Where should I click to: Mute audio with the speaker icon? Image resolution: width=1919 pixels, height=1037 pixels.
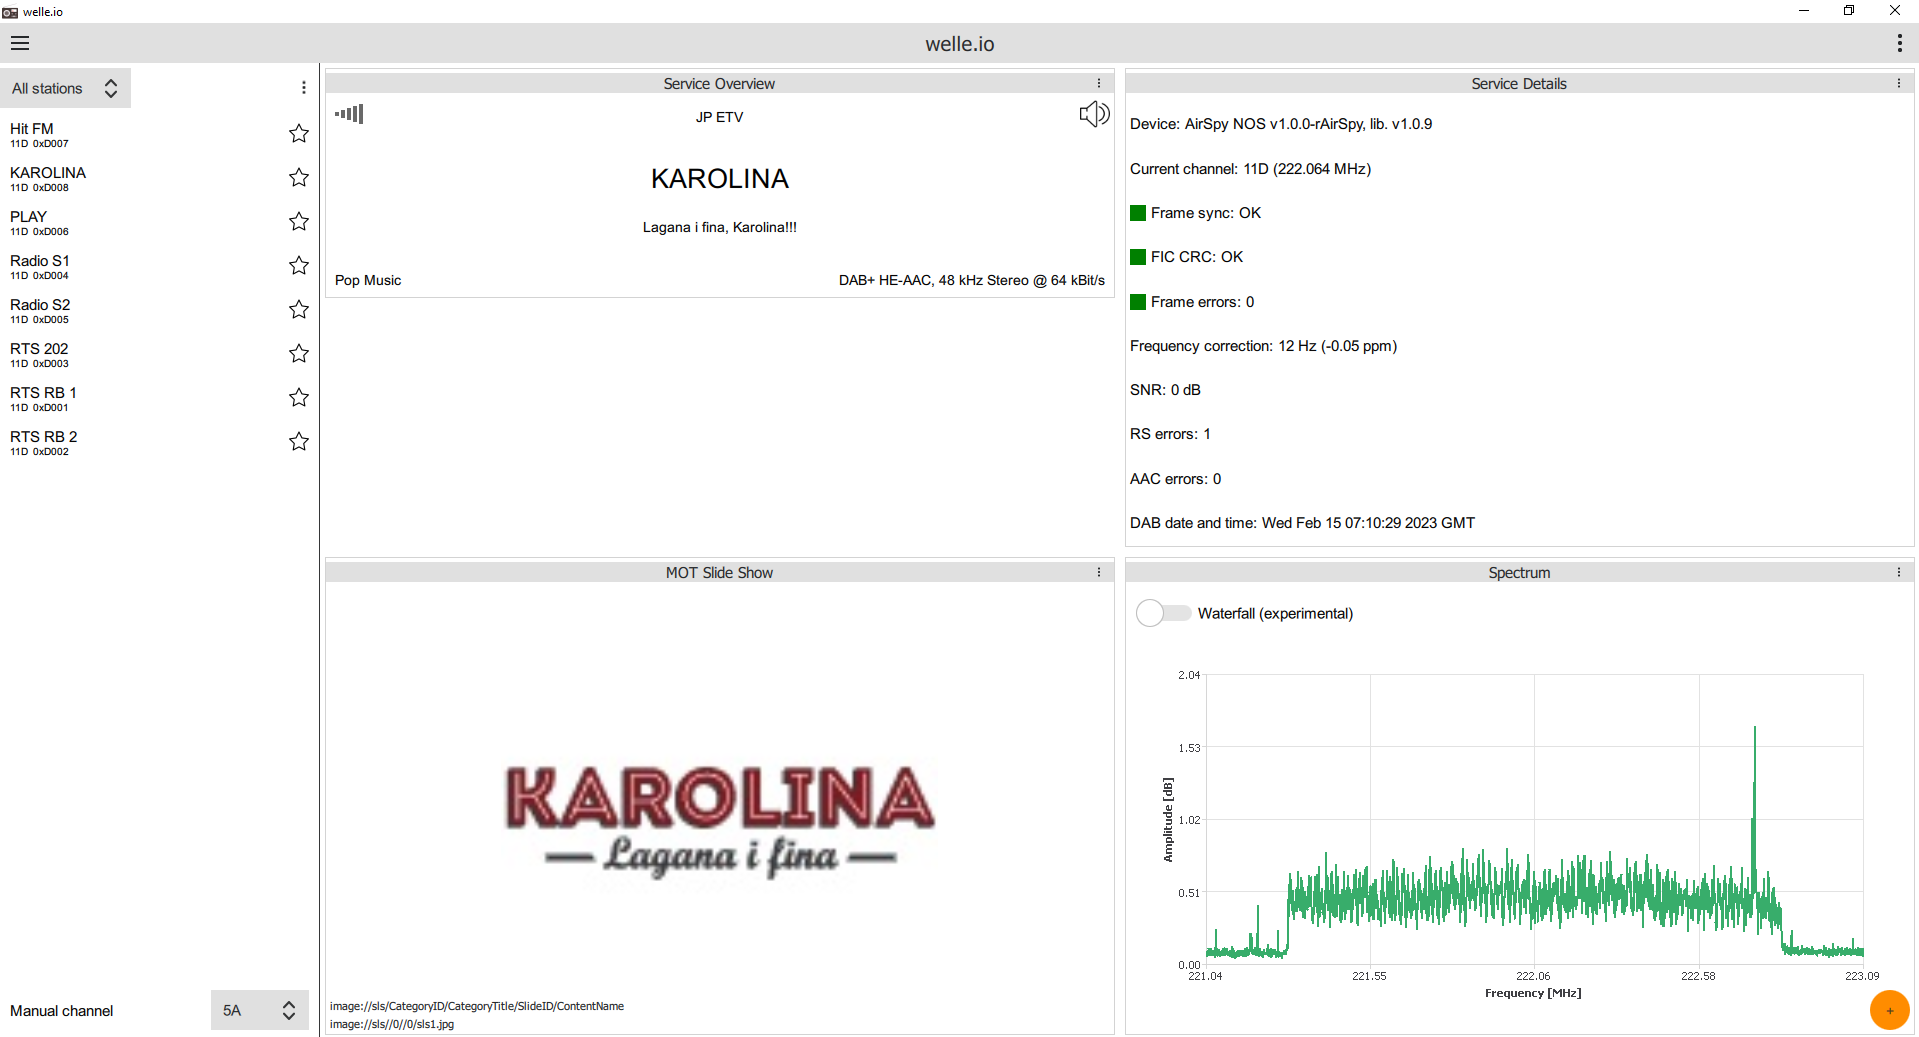click(1094, 114)
